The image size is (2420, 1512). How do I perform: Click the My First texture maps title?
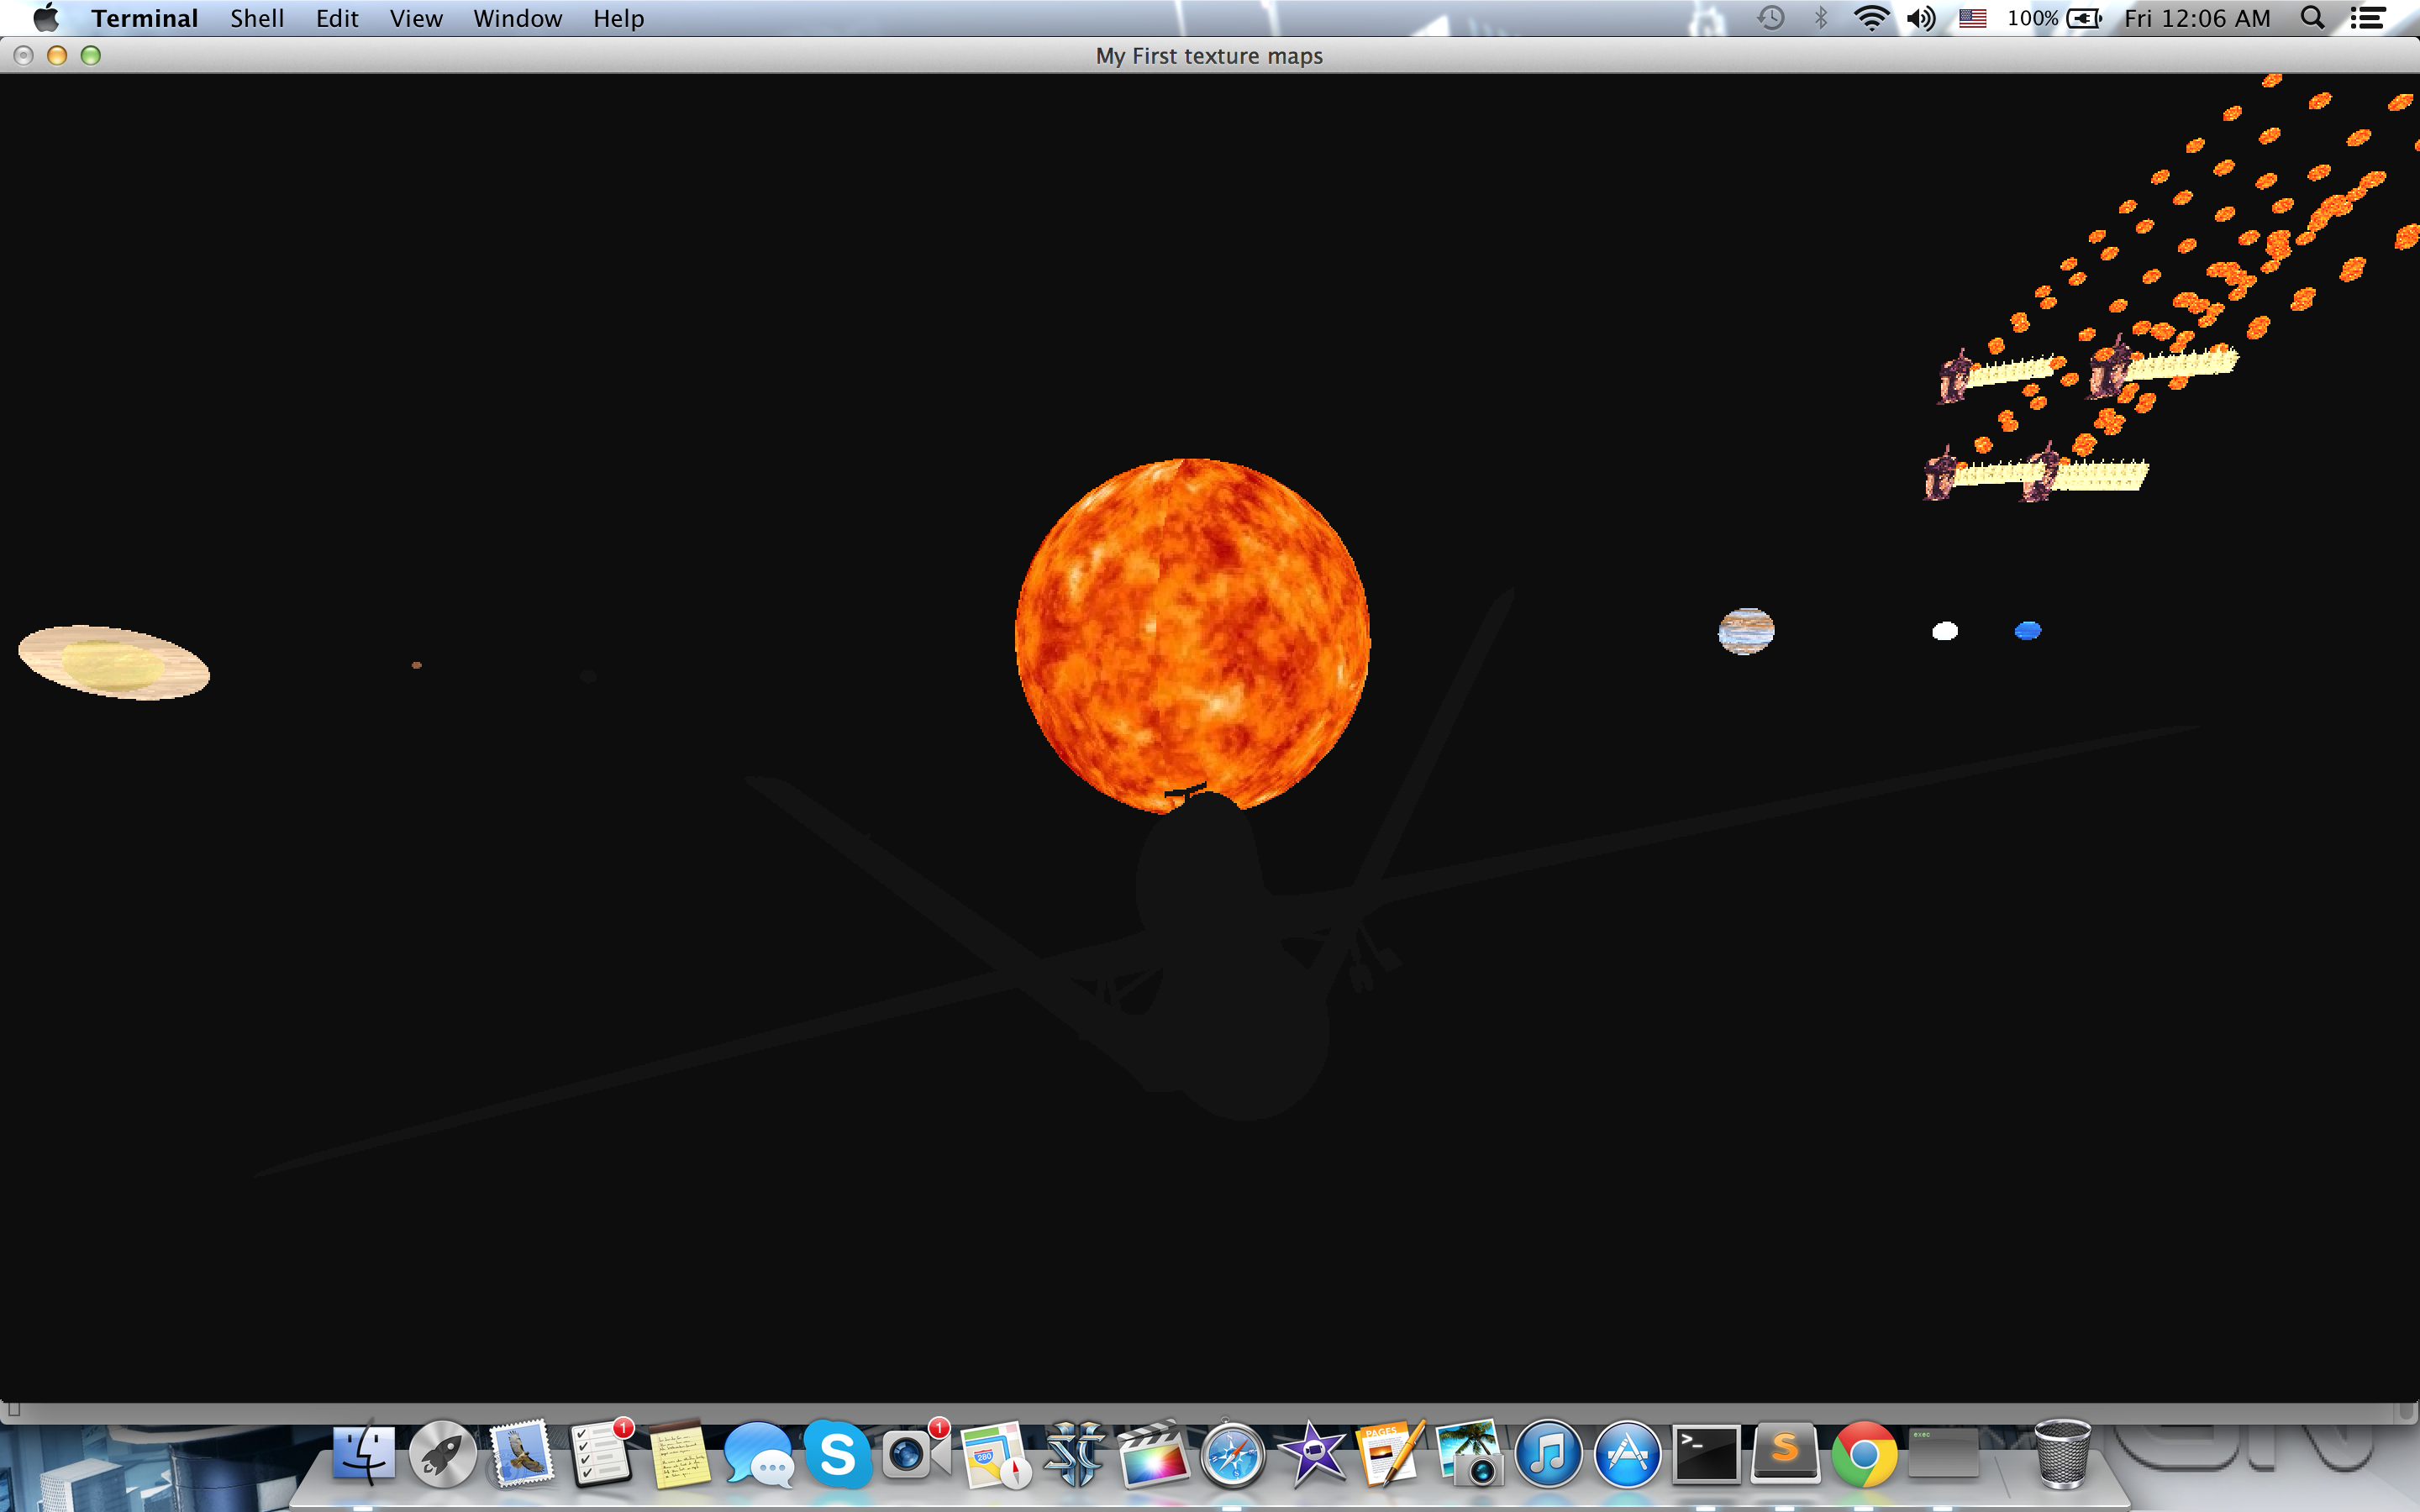[1209, 56]
